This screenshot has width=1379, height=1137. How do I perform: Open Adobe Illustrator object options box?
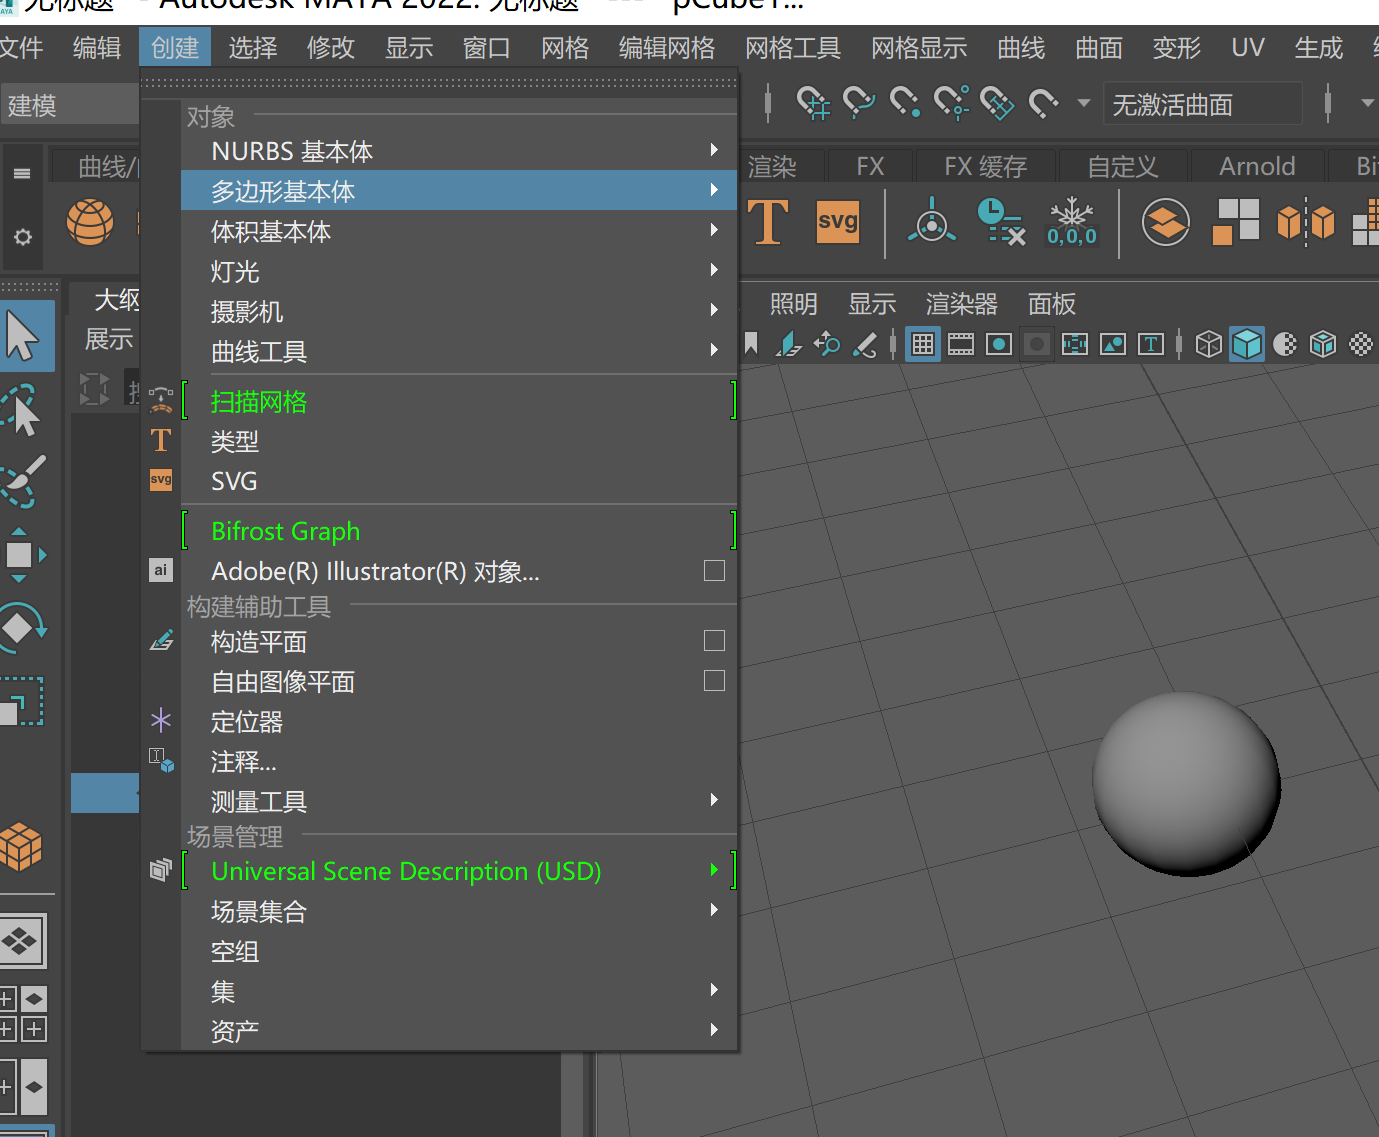714,571
